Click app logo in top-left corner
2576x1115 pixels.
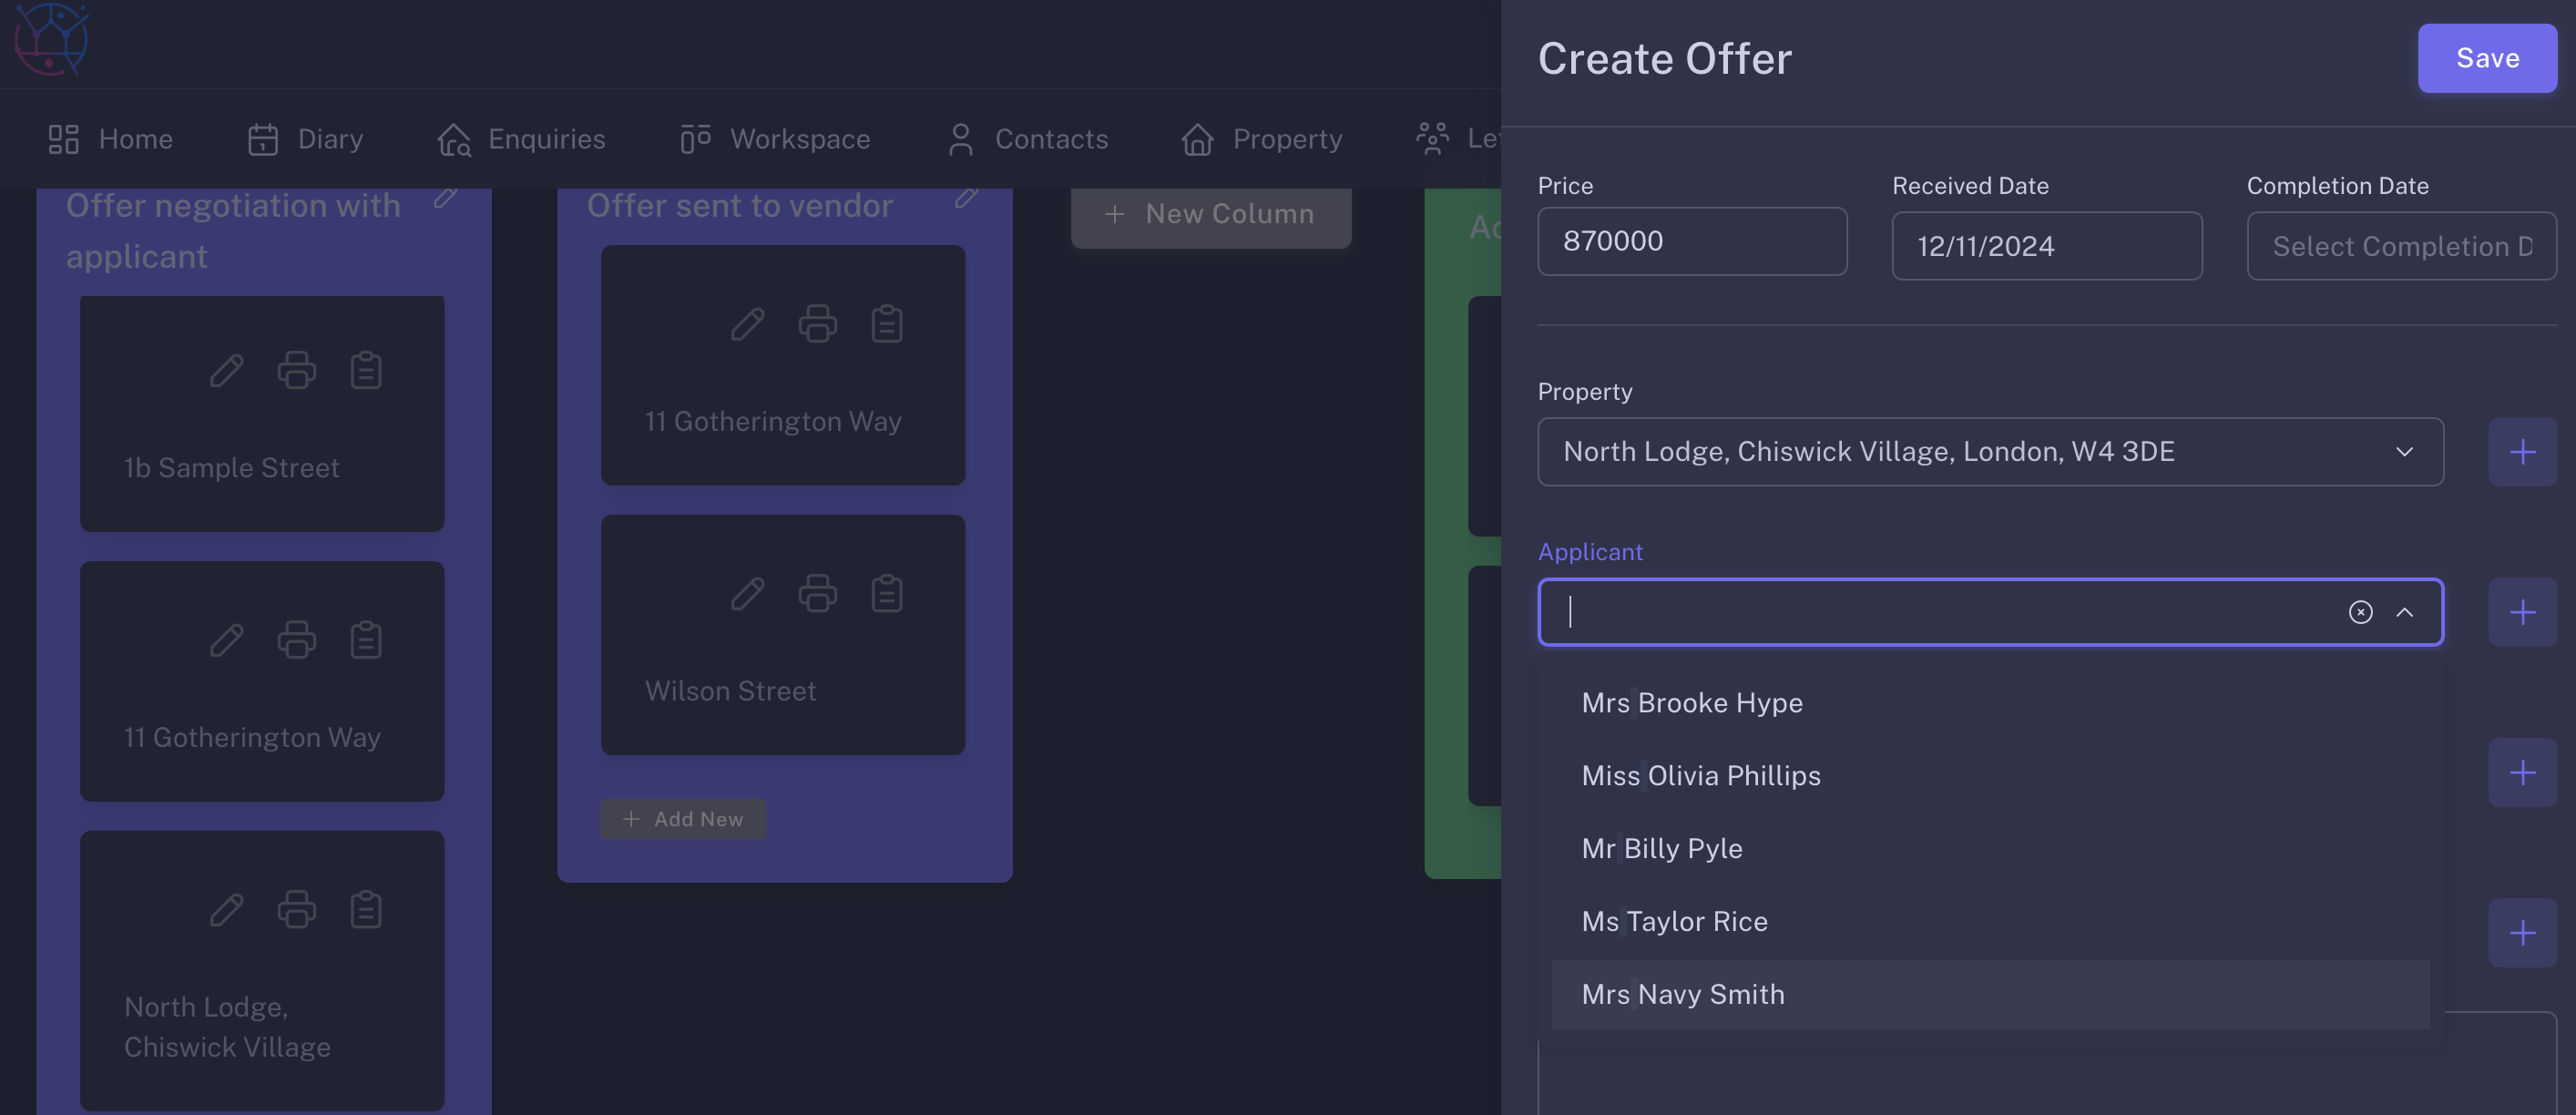[52, 40]
